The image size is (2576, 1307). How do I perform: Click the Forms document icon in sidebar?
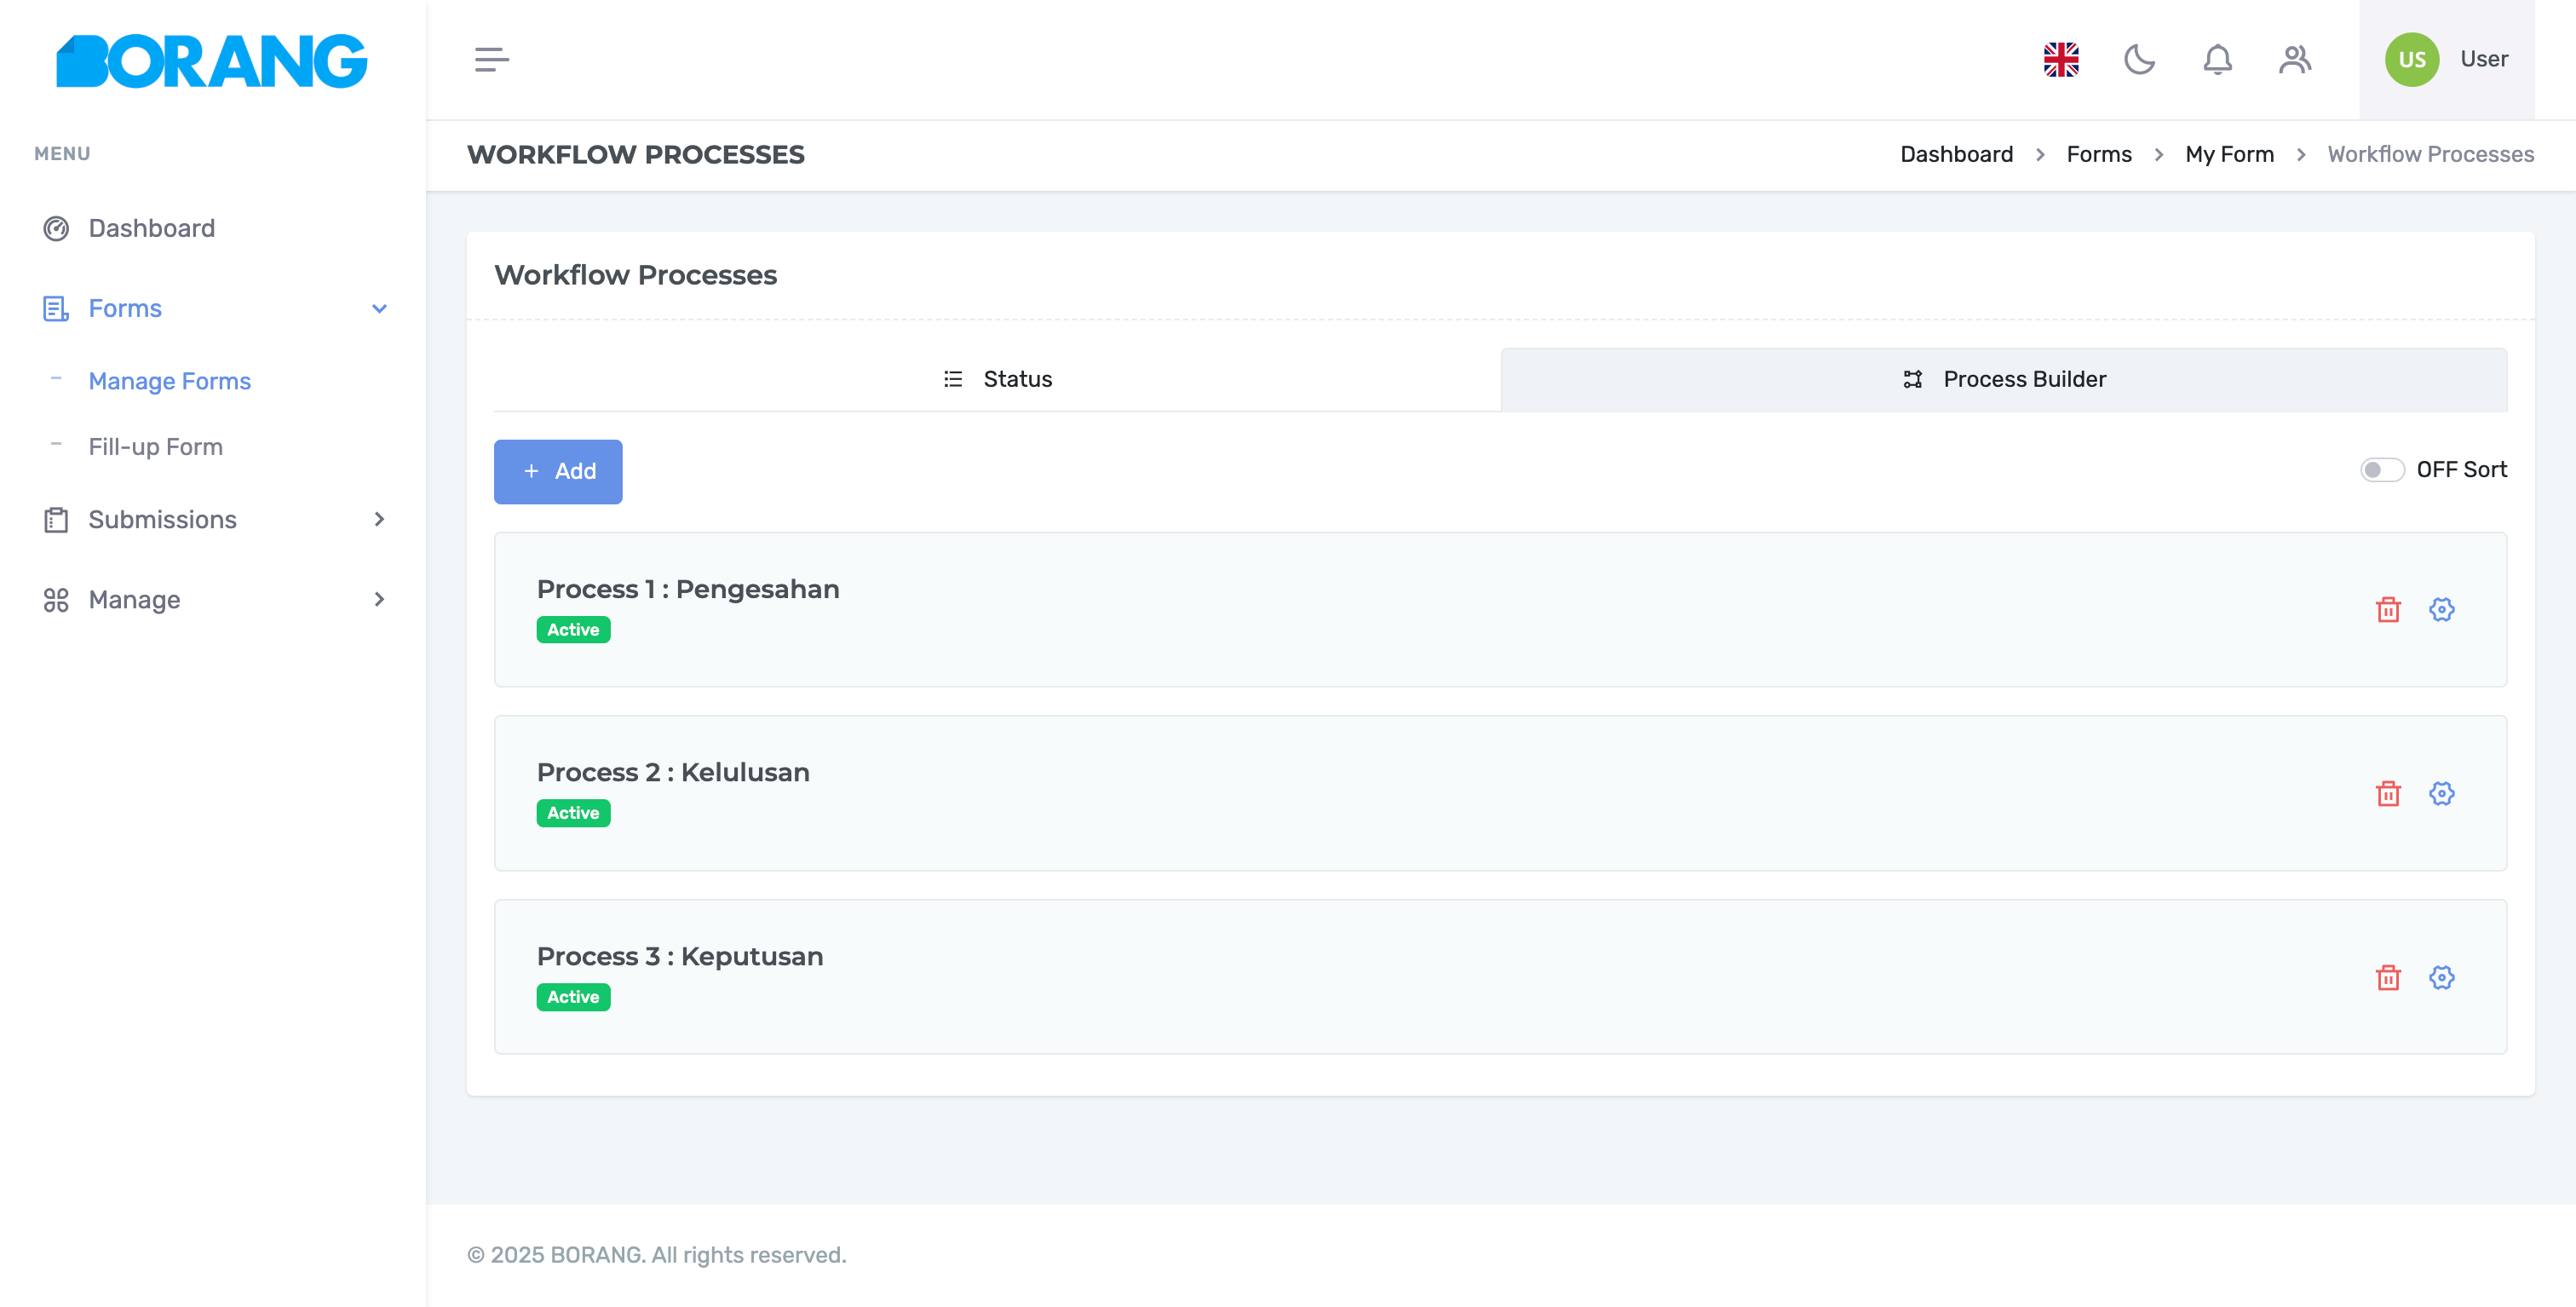[56, 308]
